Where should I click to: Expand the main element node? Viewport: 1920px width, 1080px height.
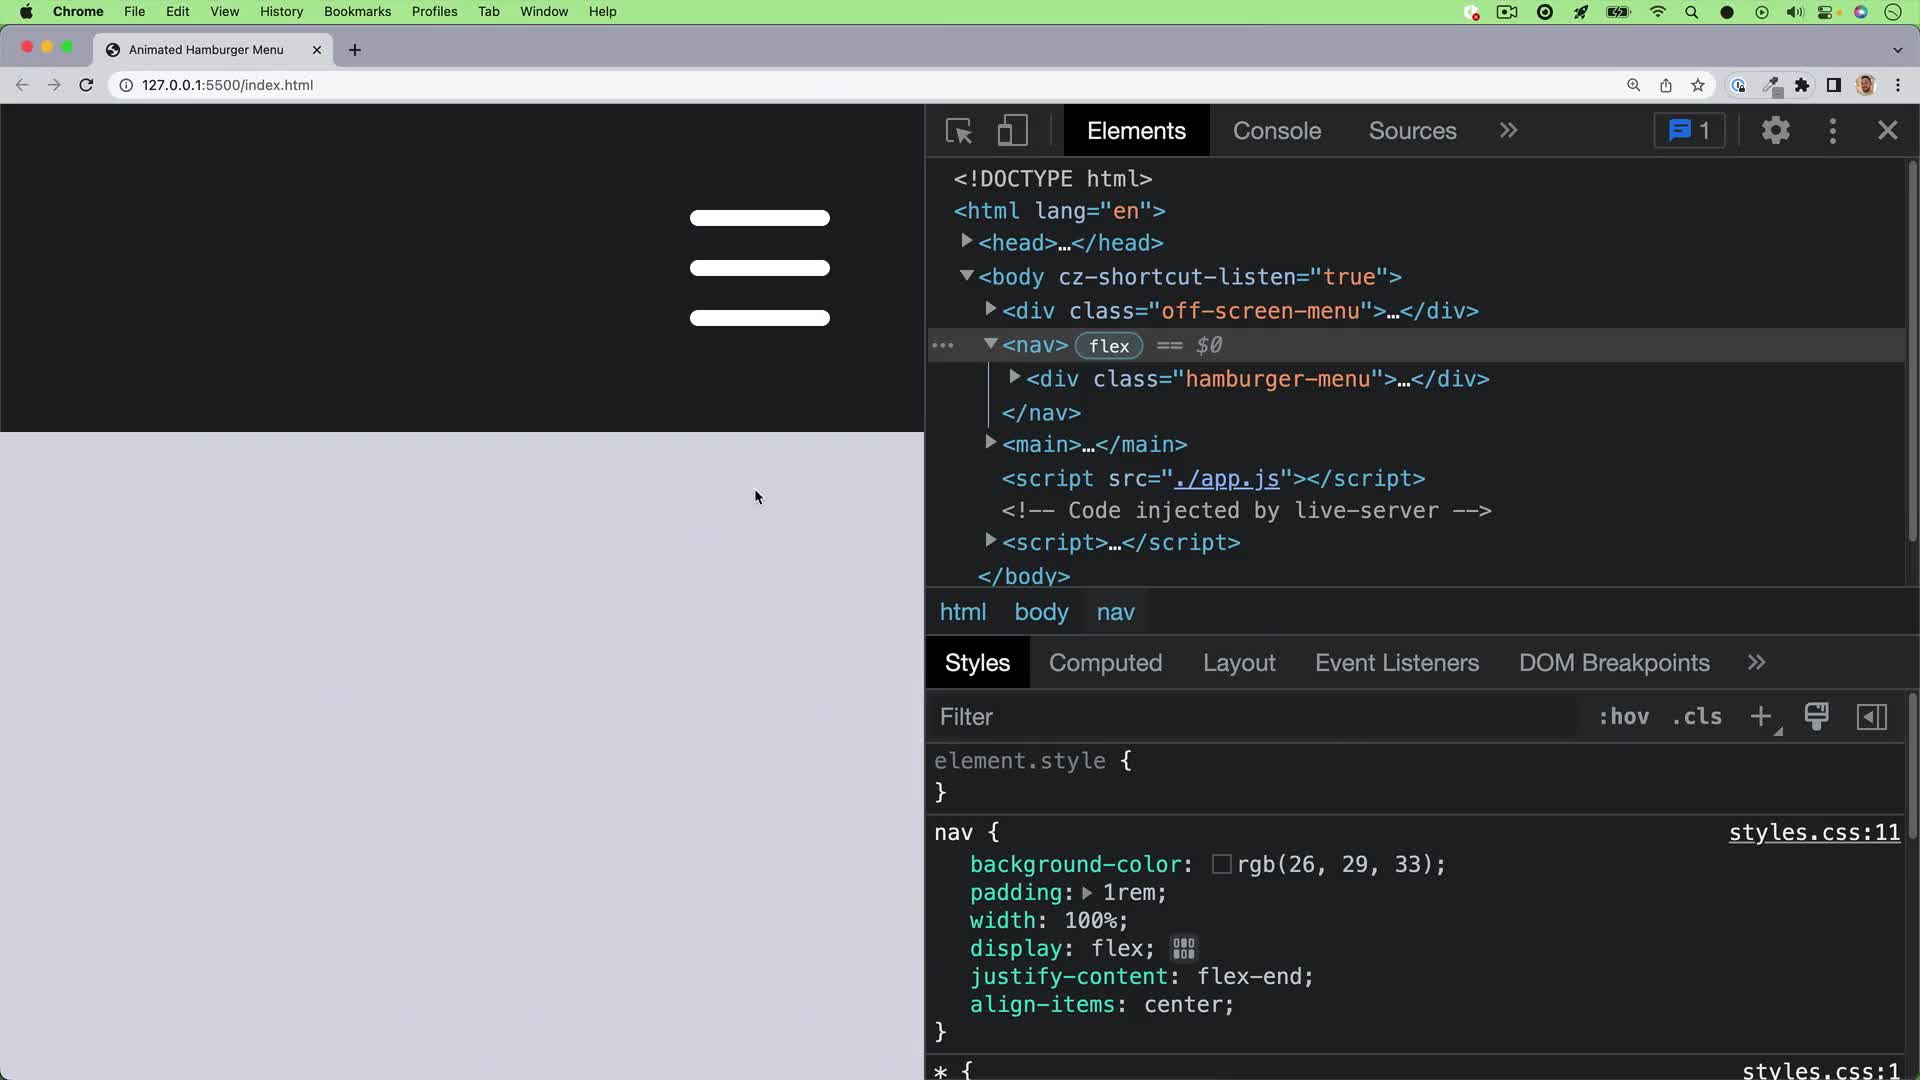pos(991,444)
